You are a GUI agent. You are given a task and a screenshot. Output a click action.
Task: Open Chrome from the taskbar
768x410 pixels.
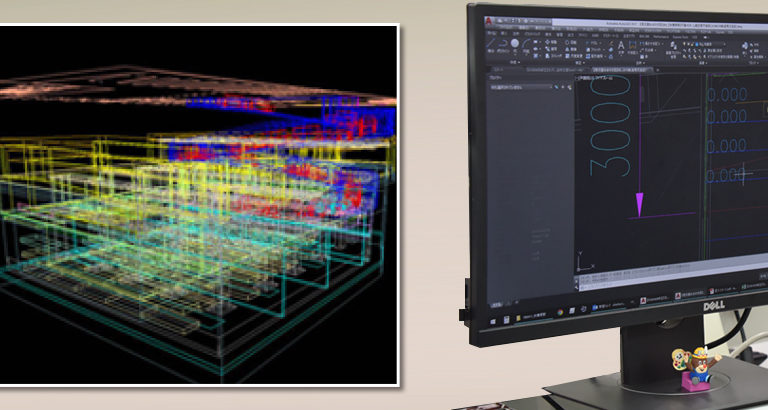(560, 313)
